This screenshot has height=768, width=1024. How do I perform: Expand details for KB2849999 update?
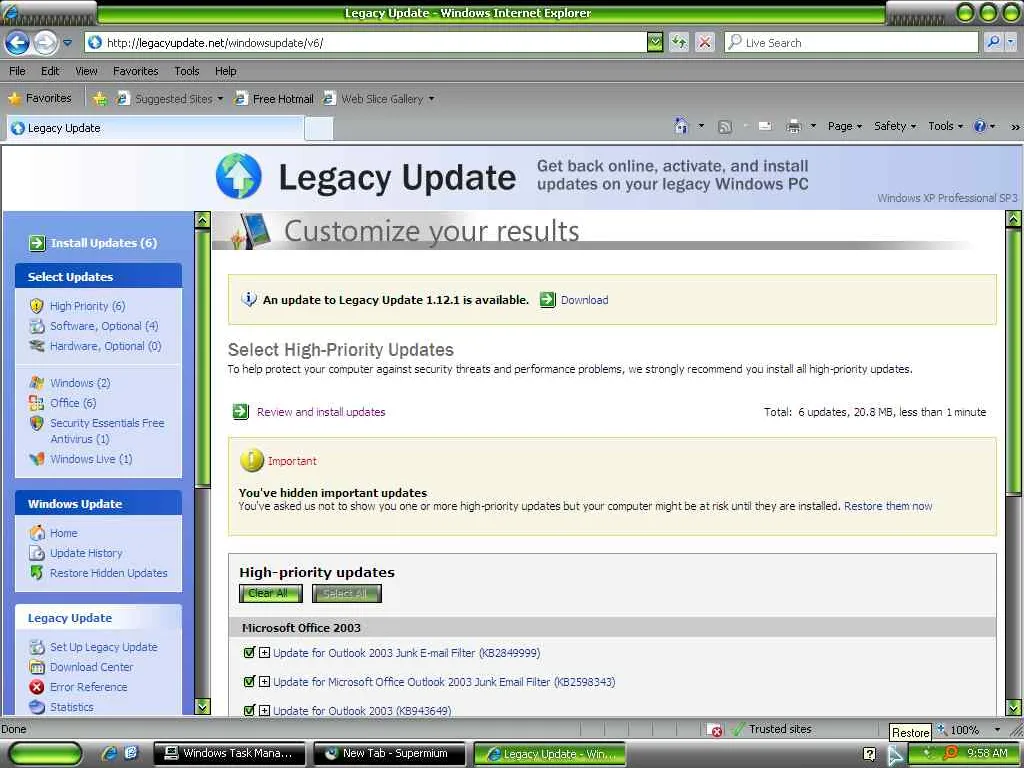coord(264,652)
